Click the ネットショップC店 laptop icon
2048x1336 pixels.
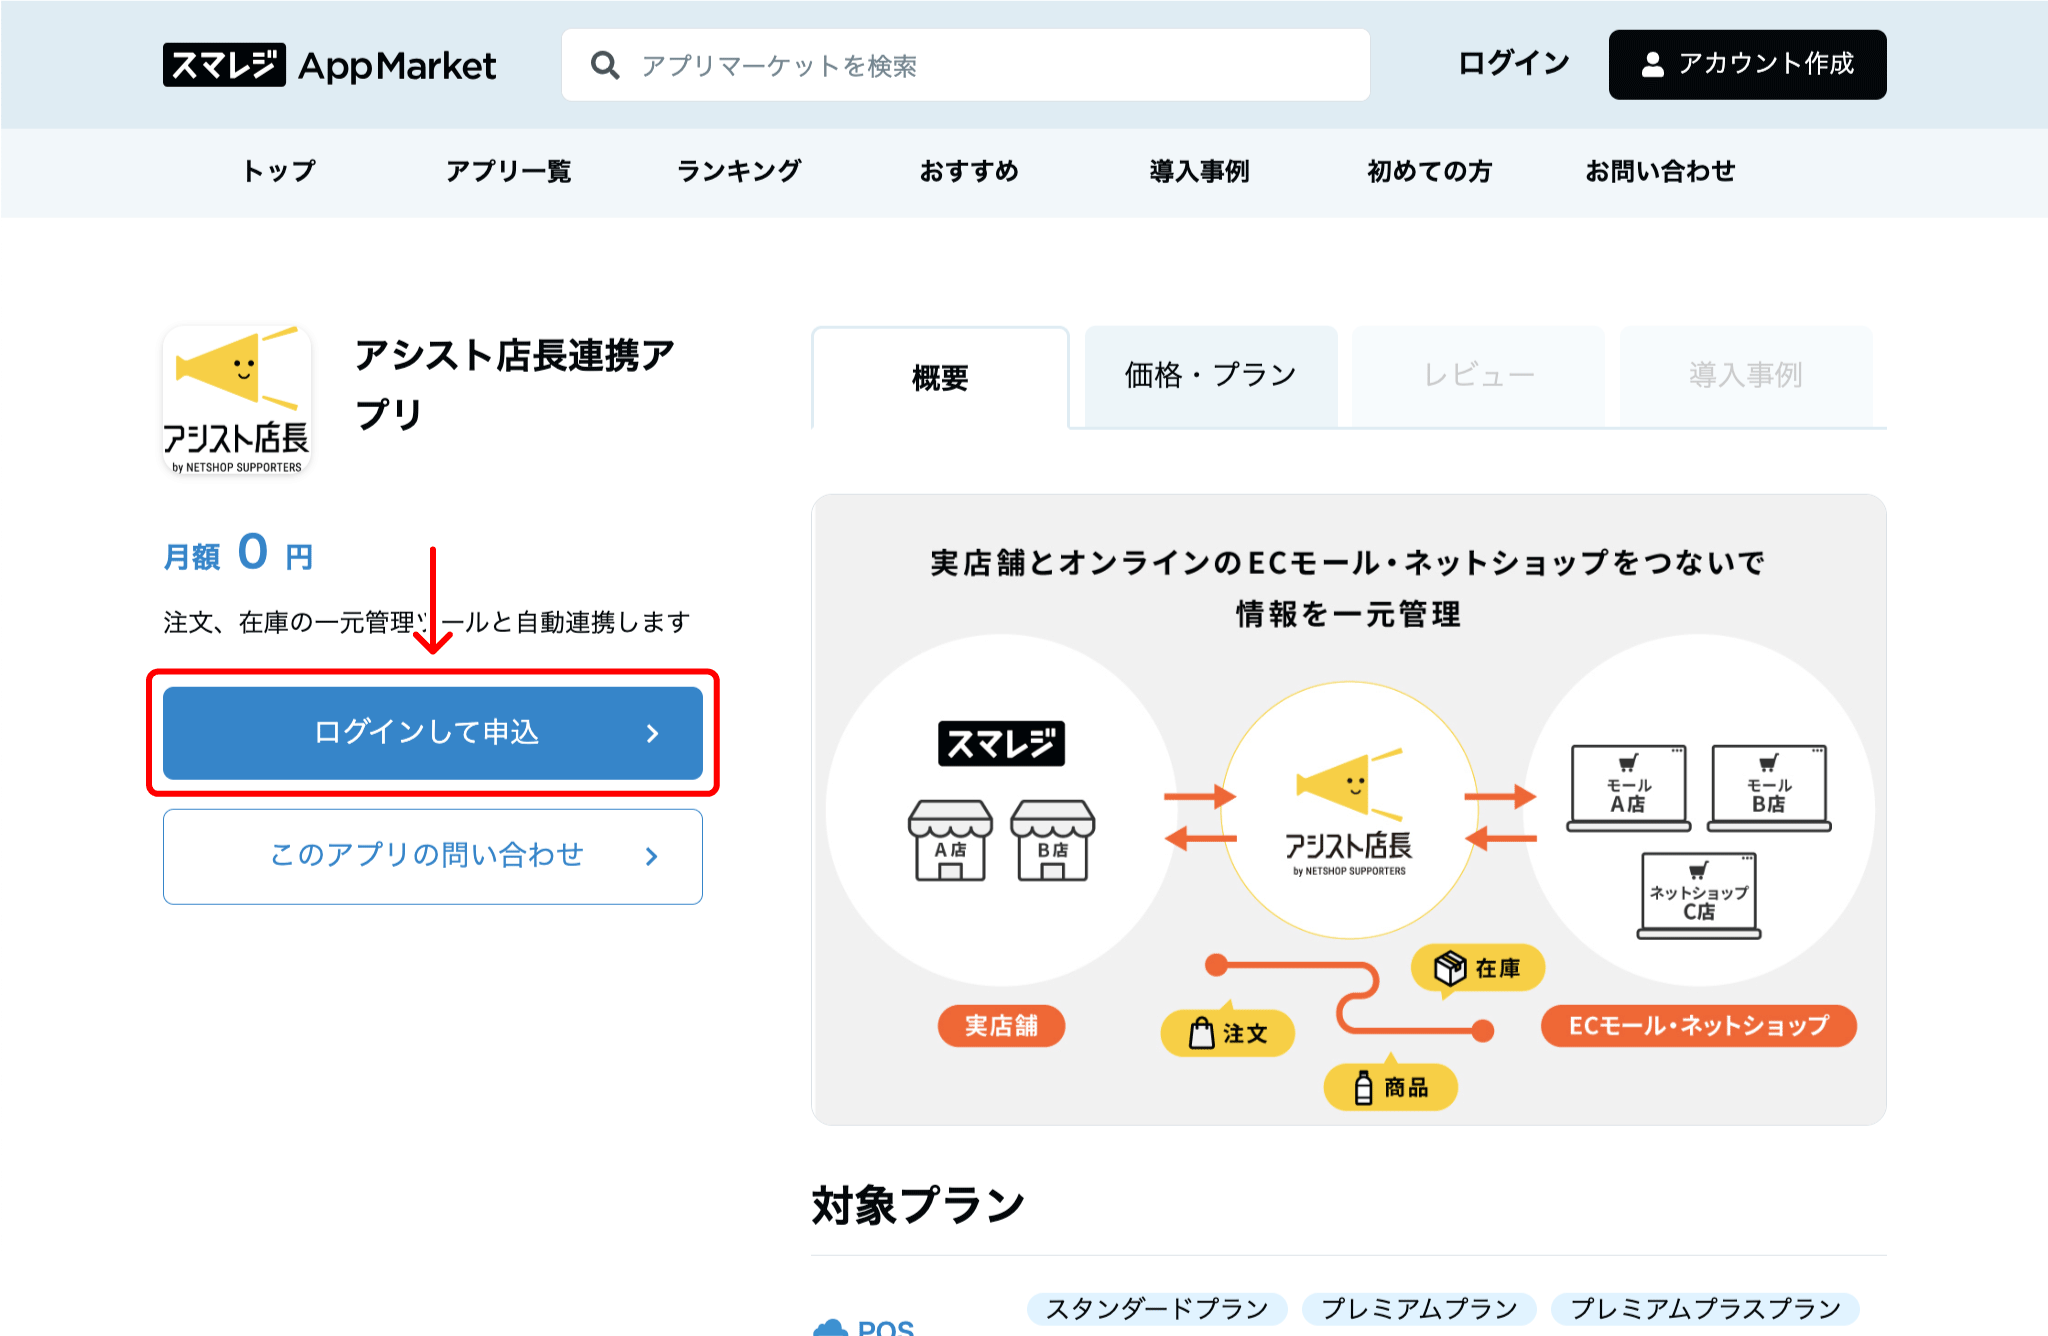pyautogui.click(x=1698, y=895)
